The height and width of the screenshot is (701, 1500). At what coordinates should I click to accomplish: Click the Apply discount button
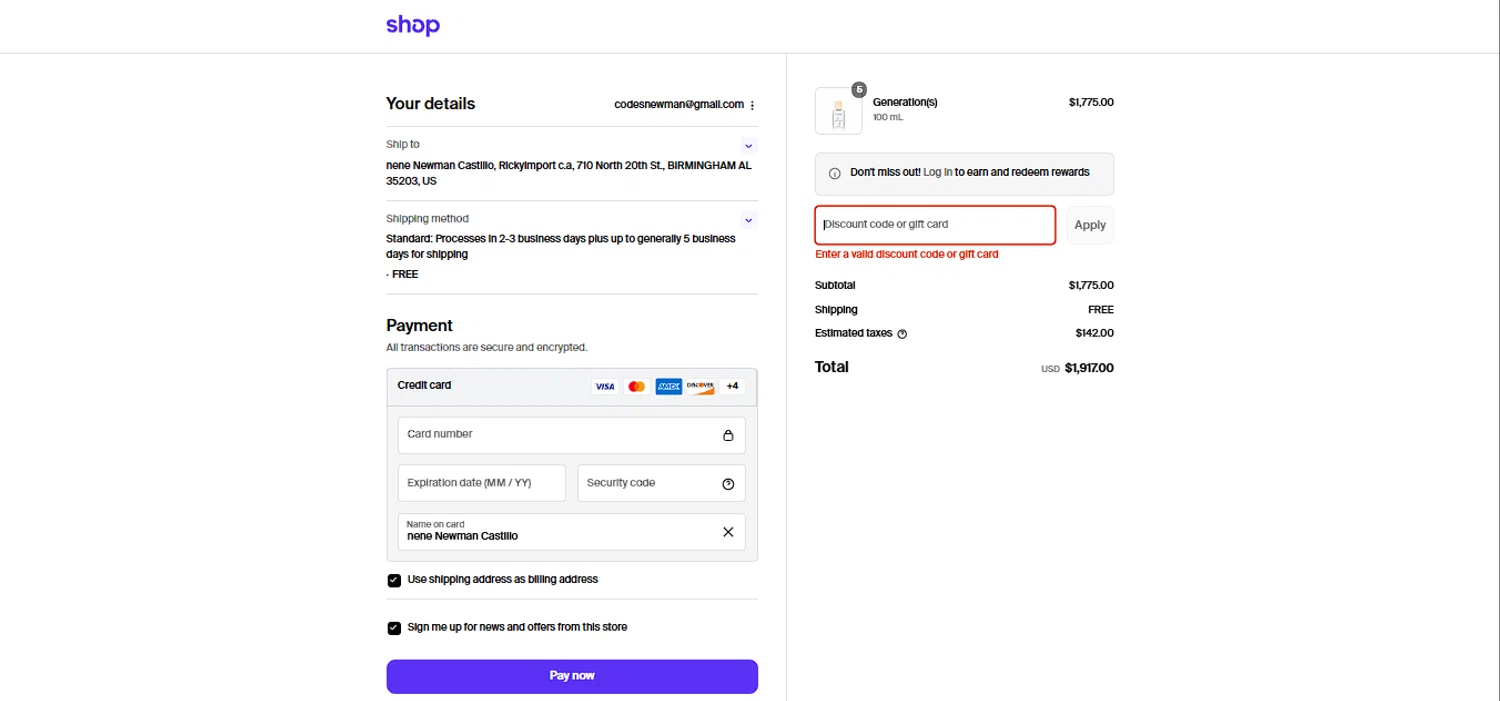[1089, 225]
